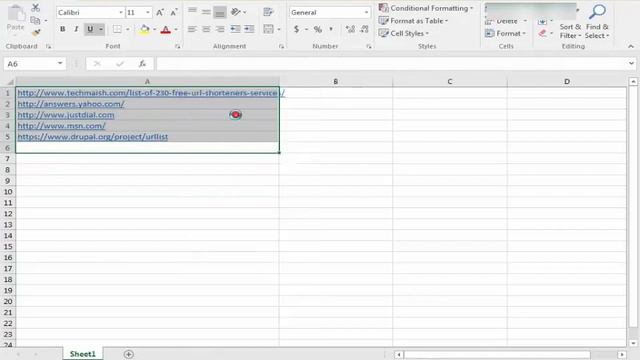Open the Borders dropdown arrow
Screen dimensions: 640x360
pyautogui.click(x=128, y=29)
